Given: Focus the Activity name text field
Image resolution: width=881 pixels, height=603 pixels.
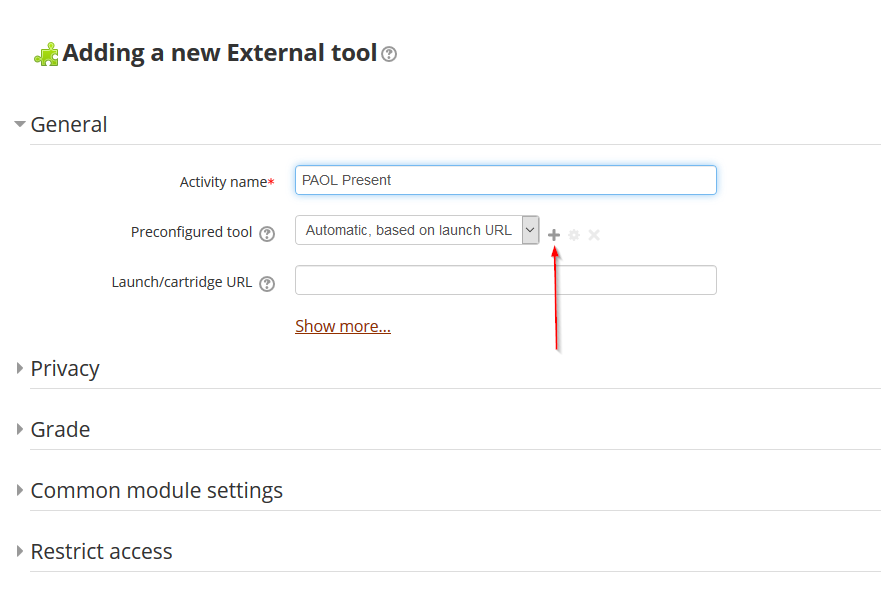Looking at the screenshot, I should (x=506, y=180).
